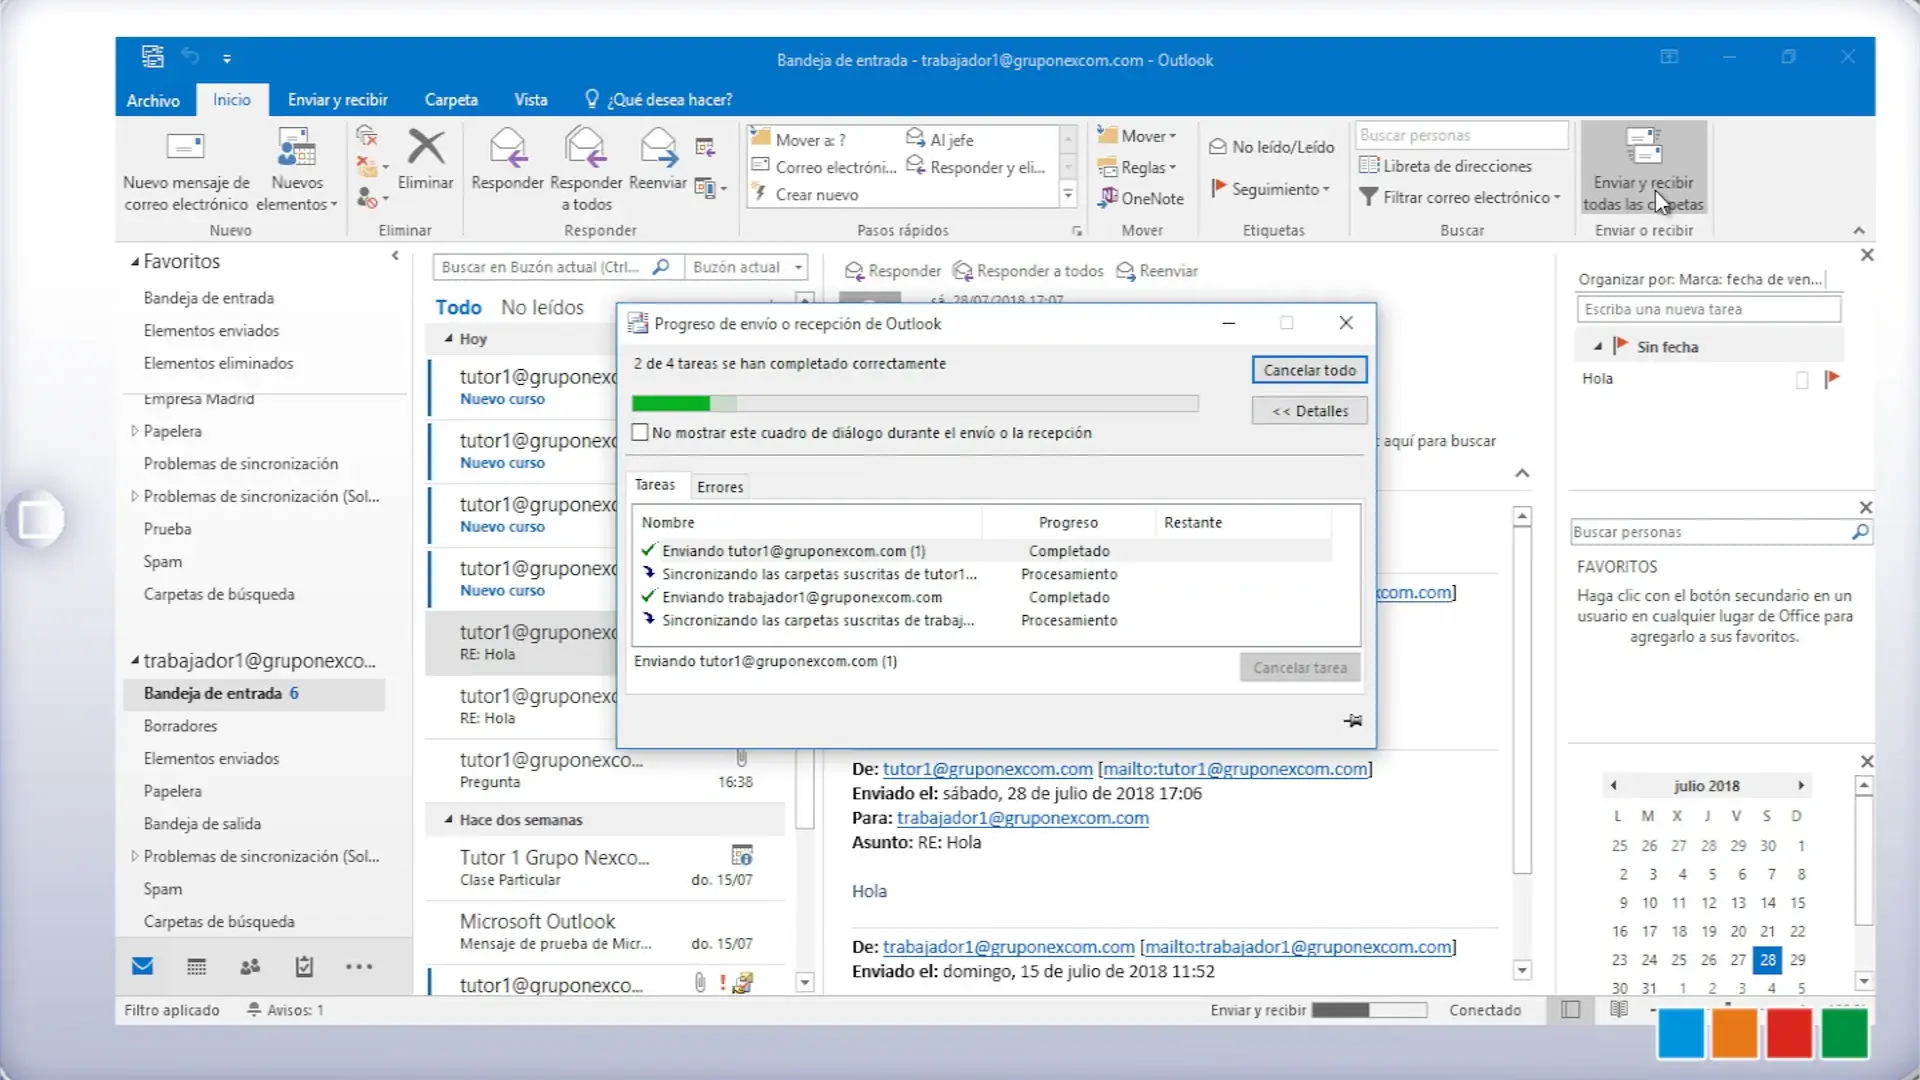Click the send/receive progress bar
The width and height of the screenshot is (1920, 1080).
click(x=915, y=403)
